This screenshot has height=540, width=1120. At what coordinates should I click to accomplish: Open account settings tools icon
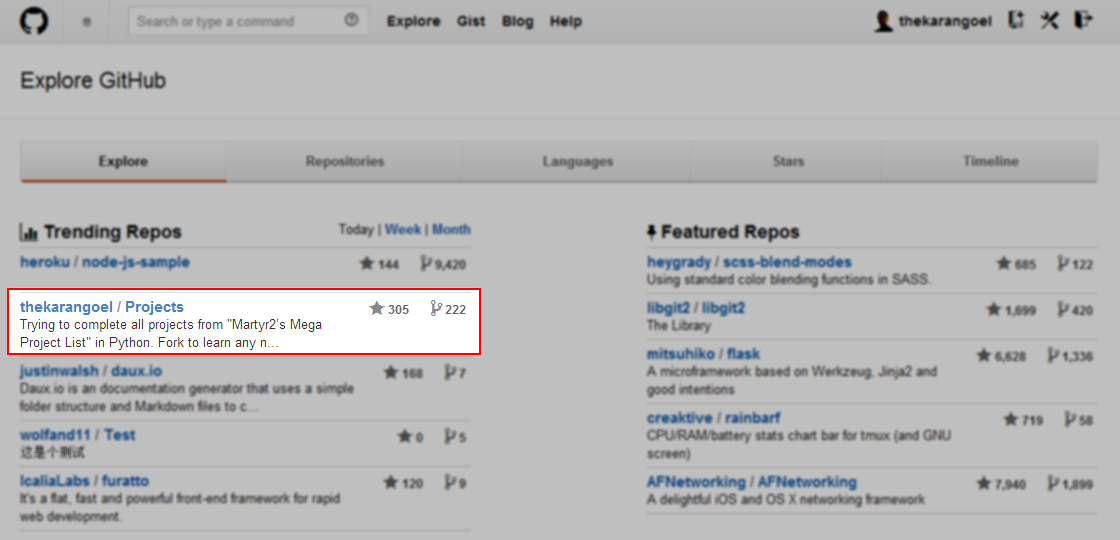click(1049, 21)
